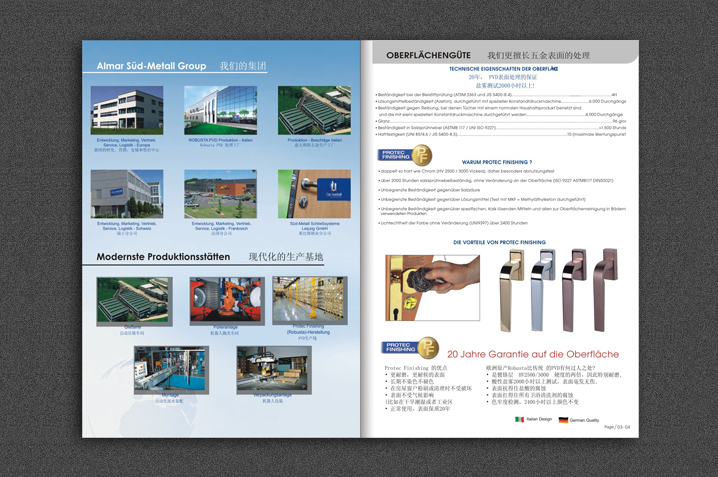The height and width of the screenshot is (477, 718).
Task: Click the 'Italian Design' label
Action: point(539,419)
